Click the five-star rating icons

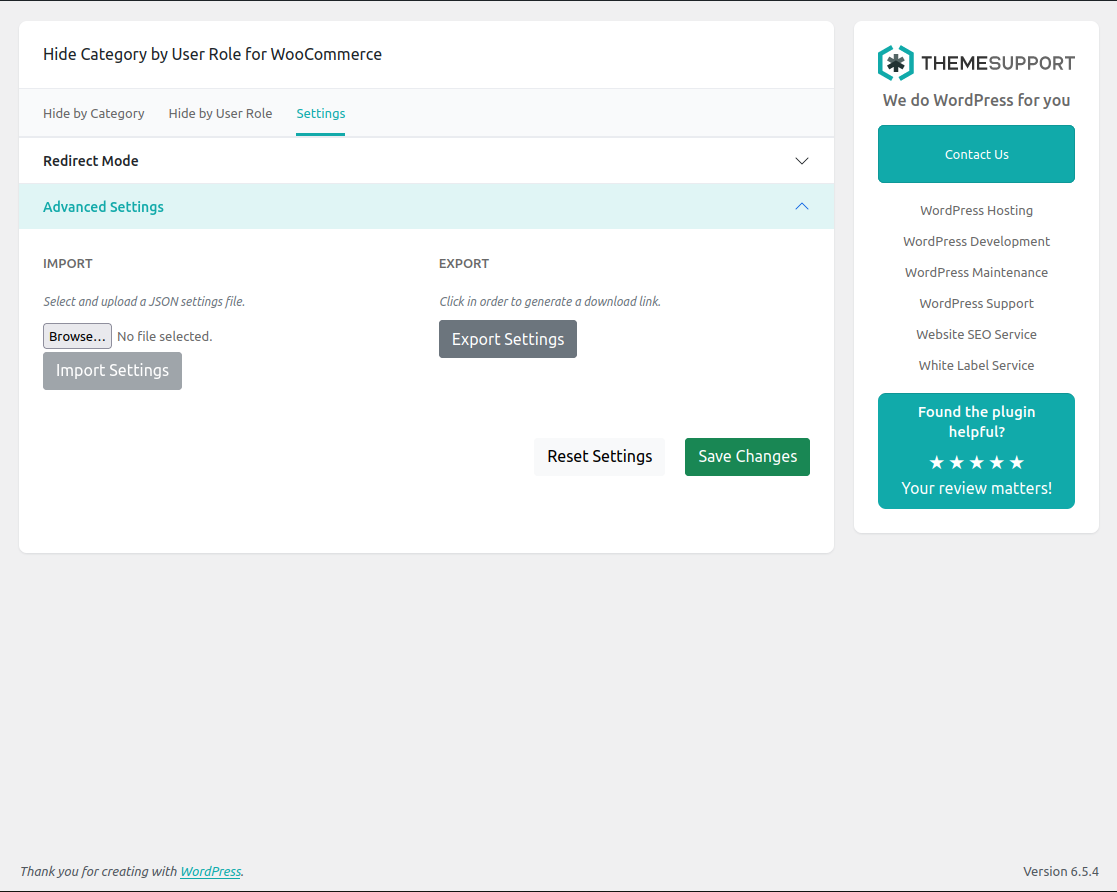(x=976, y=463)
